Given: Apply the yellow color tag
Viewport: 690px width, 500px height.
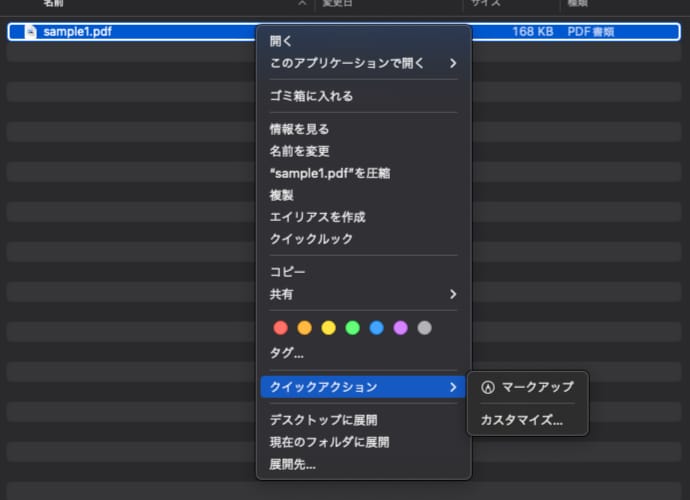Looking at the screenshot, I should click(x=328, y=328).
